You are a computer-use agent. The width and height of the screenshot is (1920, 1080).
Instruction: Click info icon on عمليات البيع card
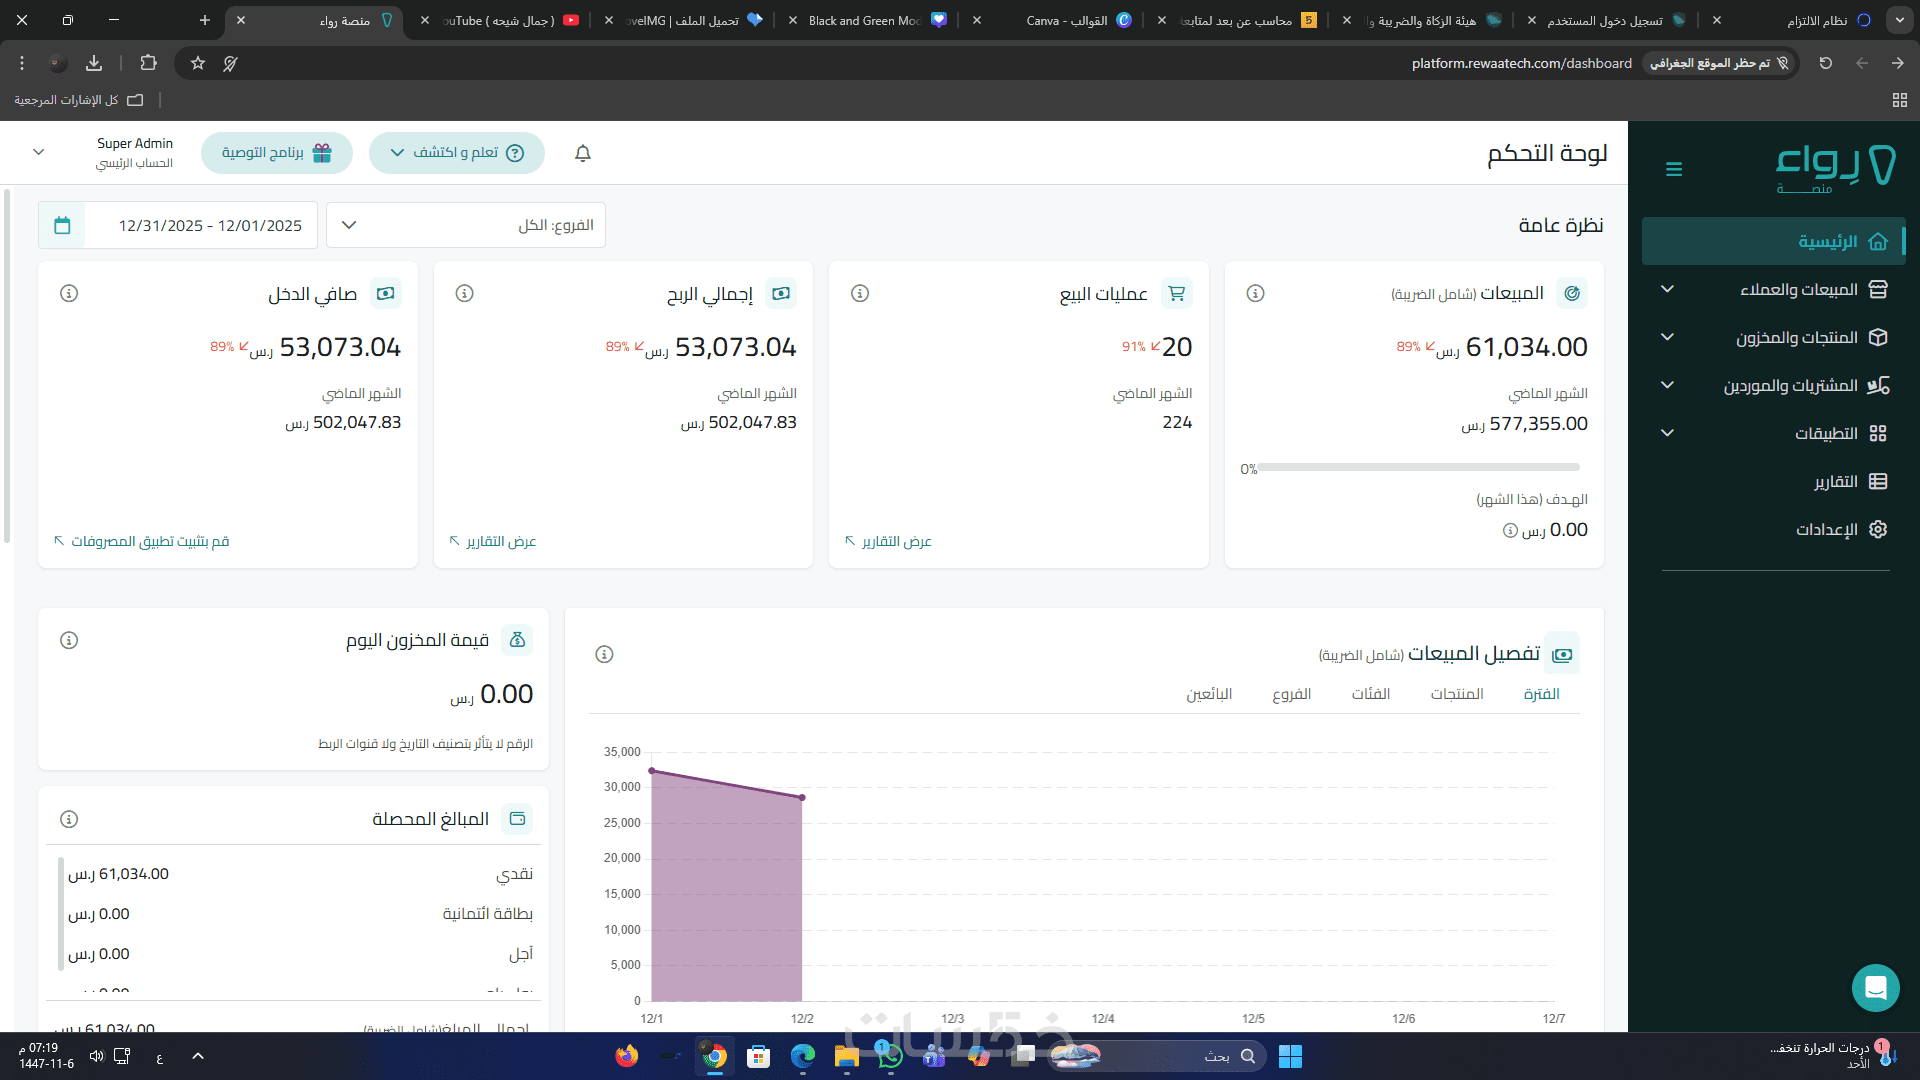tap(860, 293)
